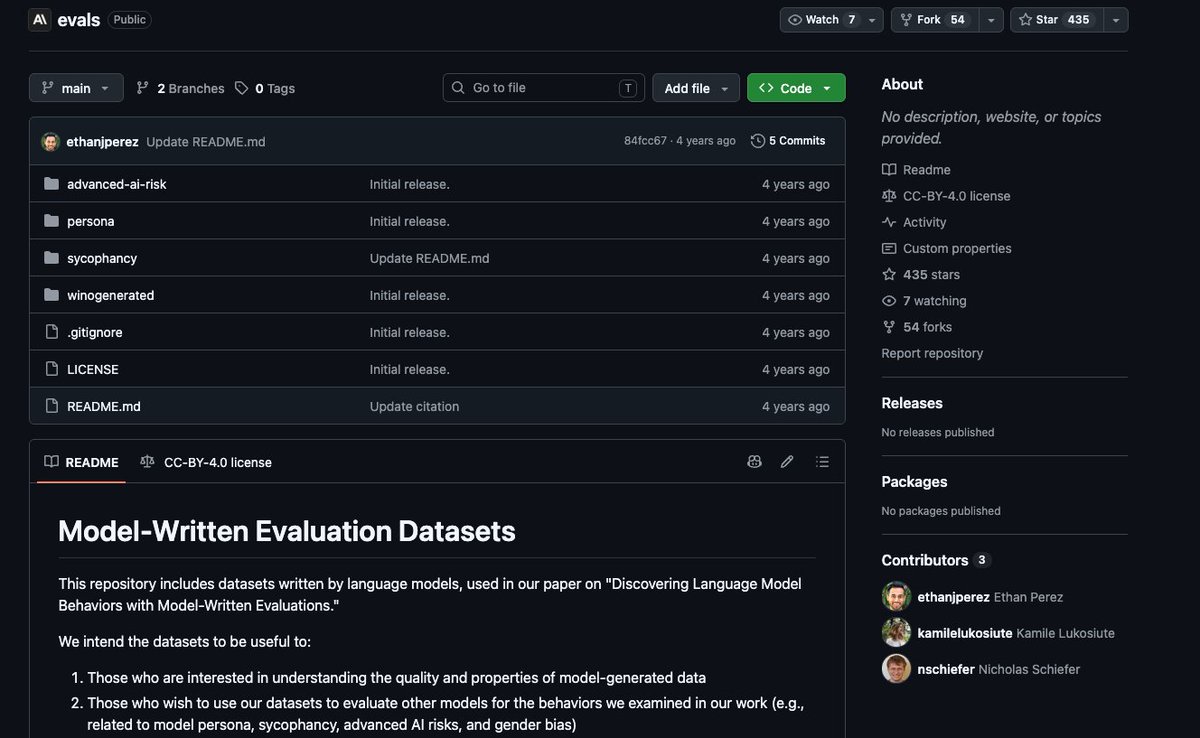The height and width of the screenshot is (738, 1200).
Task: Open the 0 Tags link
Action: tap(265, 88)
